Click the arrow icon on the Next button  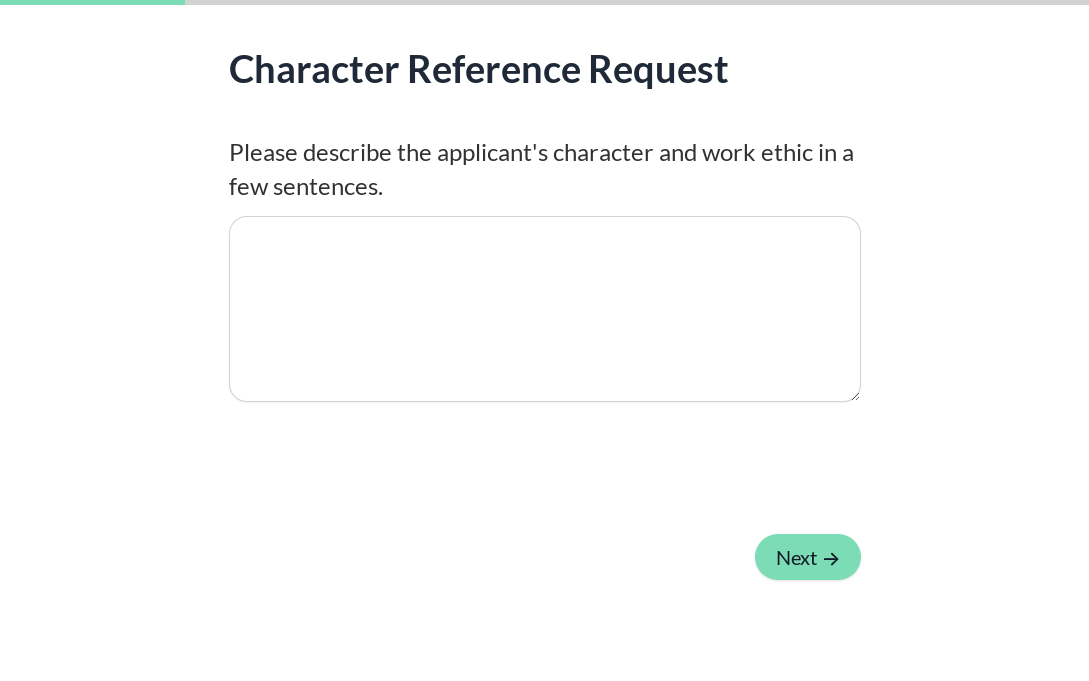(x=831, y=559)
